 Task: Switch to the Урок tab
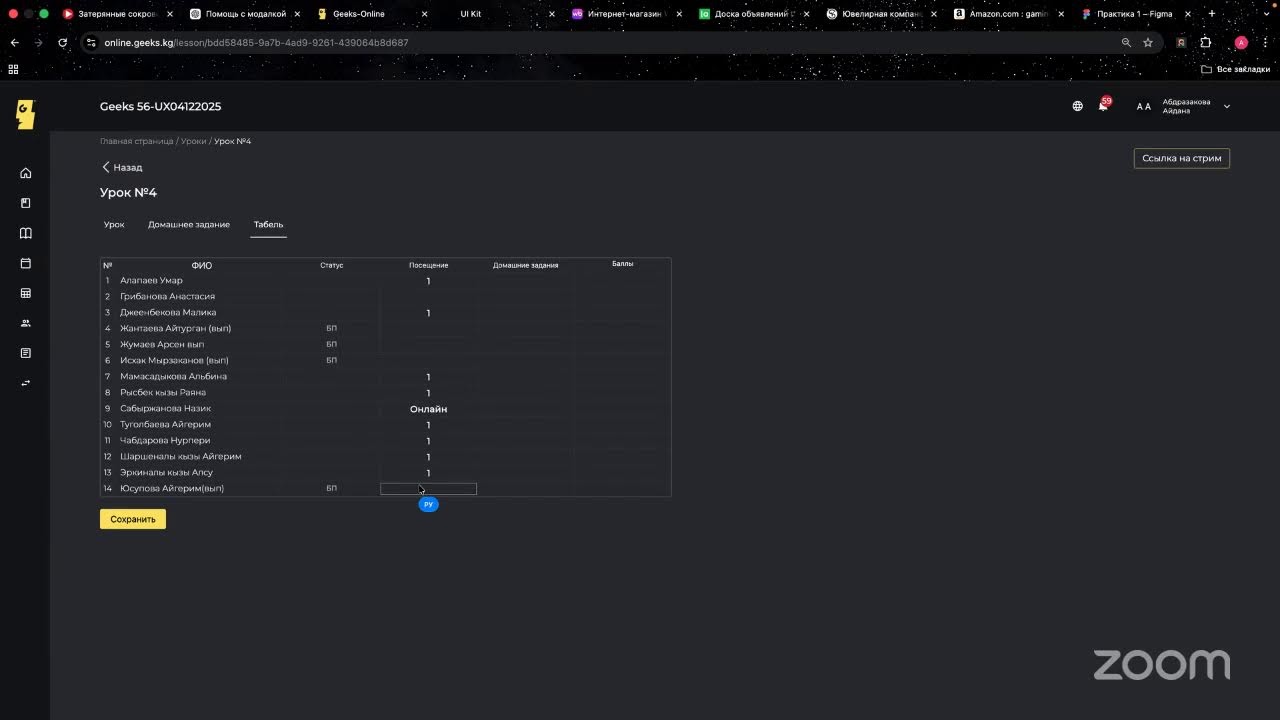pyautogui.click(x=114, y=225)
